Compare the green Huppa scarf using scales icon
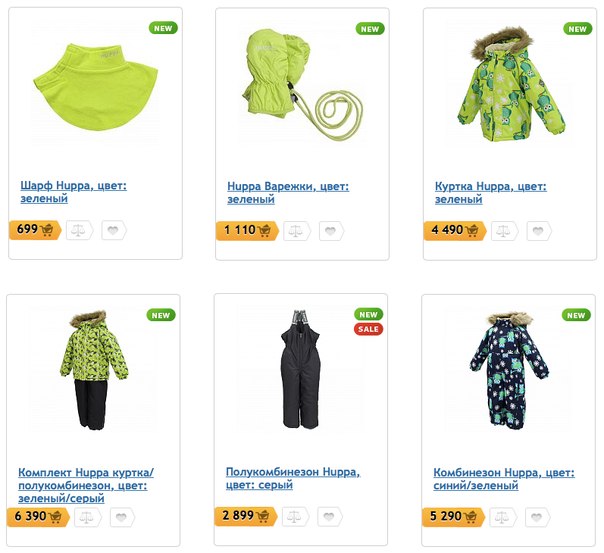 pos(79,230)
